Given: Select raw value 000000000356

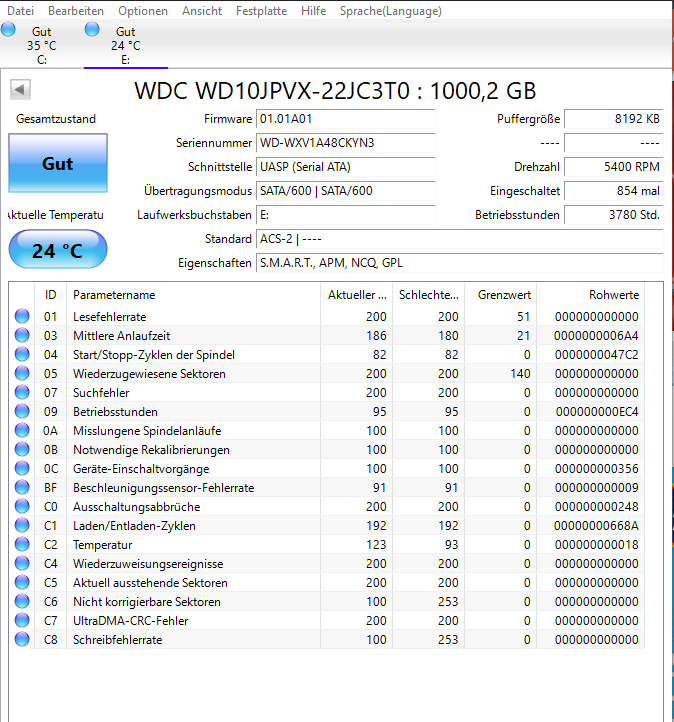Looking at the screenshot, I should [597, 469].
